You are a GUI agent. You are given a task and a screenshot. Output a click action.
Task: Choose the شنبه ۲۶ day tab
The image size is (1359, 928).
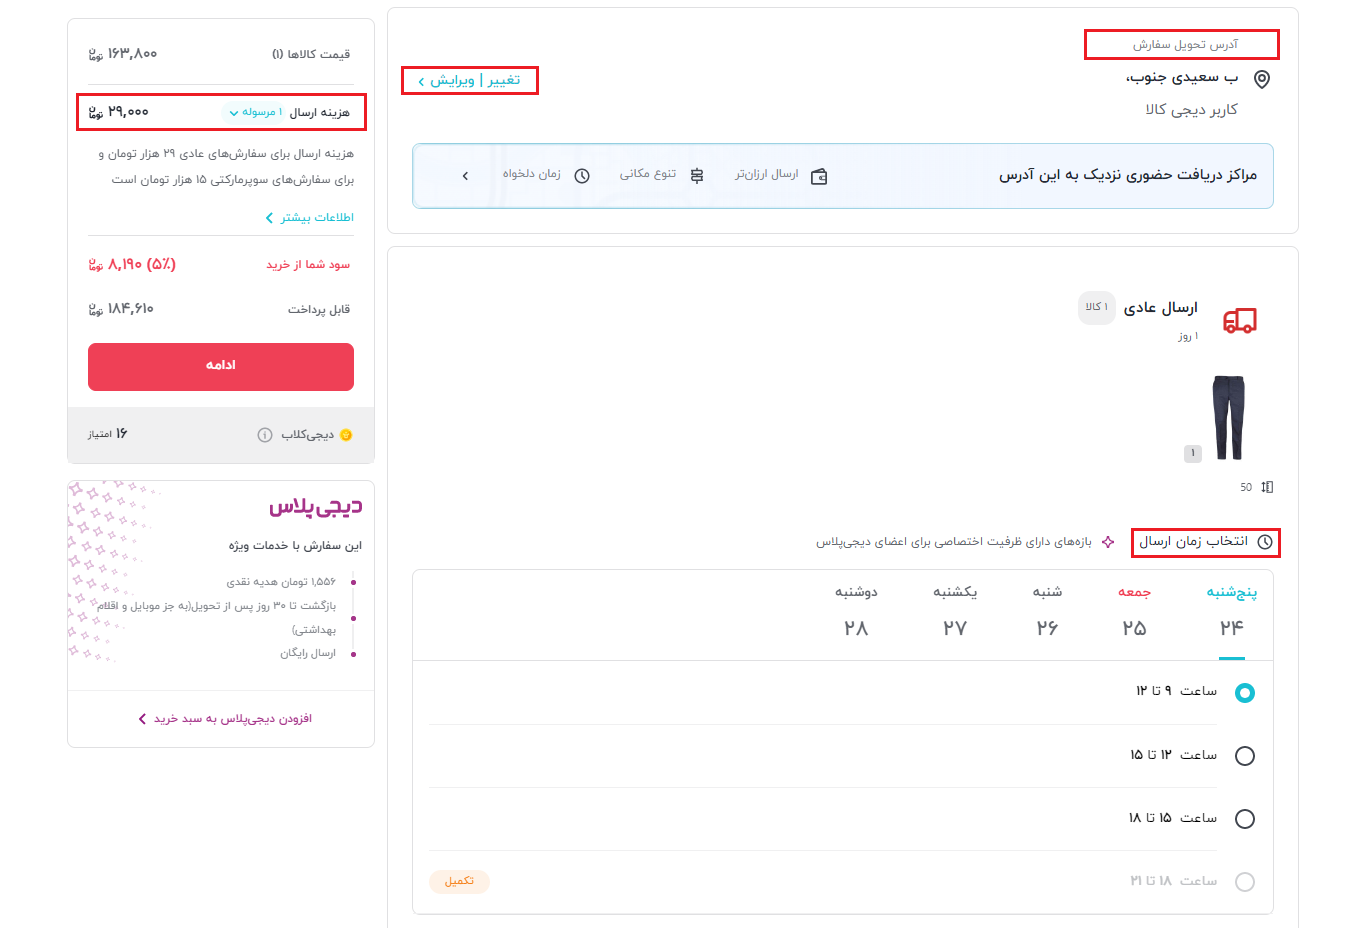1047,612
